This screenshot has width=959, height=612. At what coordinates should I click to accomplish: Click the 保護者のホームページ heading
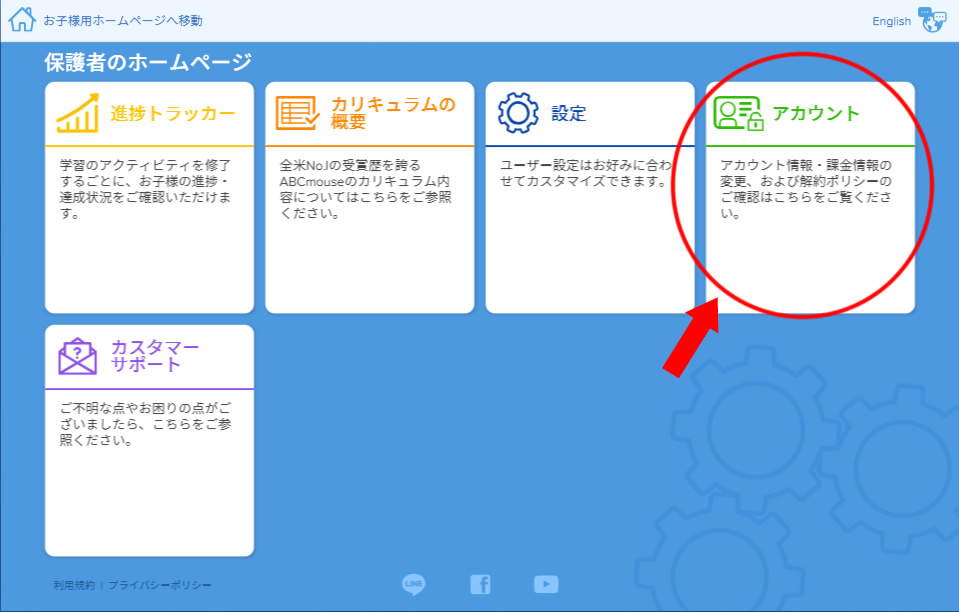pyautogui.click(x=148, y=62)
